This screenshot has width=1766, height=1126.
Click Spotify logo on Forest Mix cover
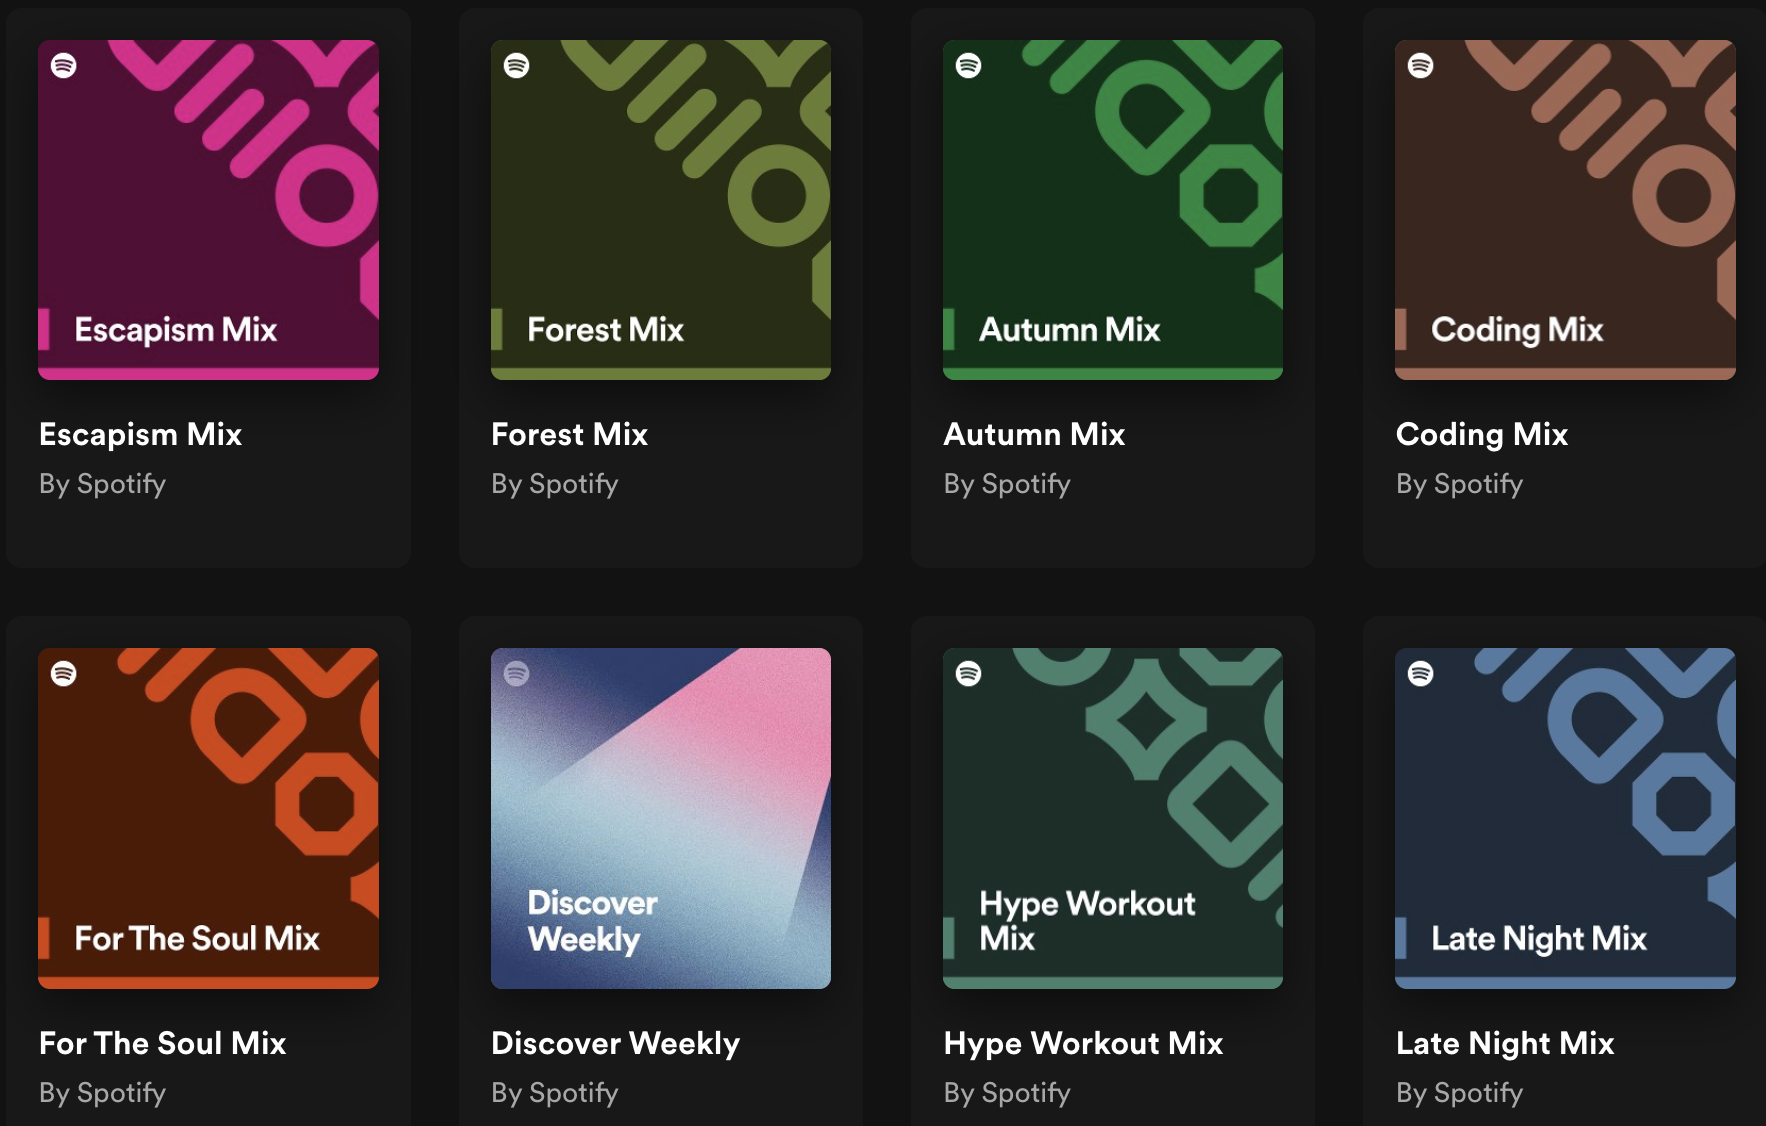[x=516, y=66]
